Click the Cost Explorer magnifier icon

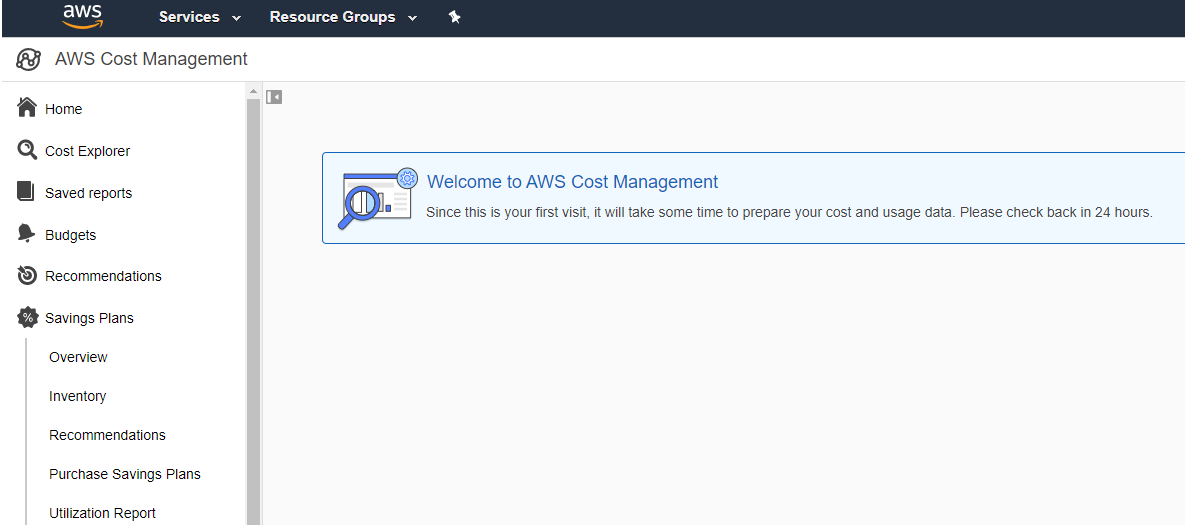pos(27,150)
